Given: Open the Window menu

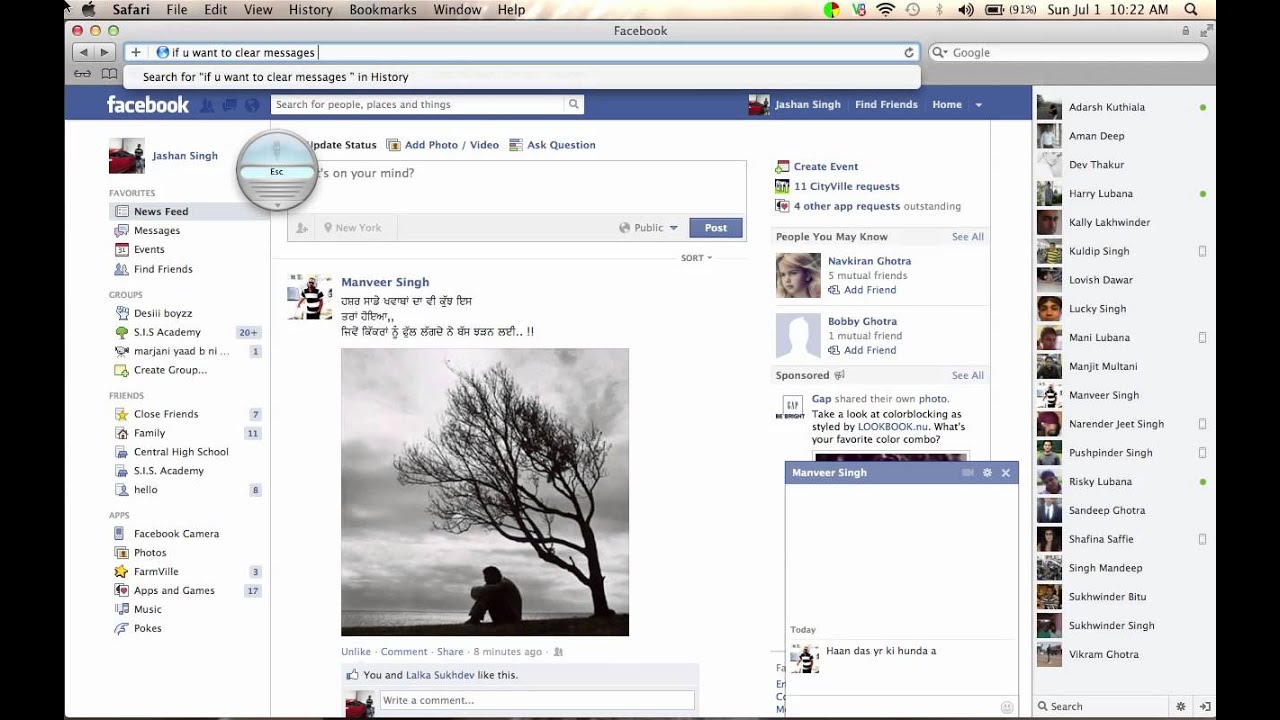Looking at the screenshot, I should pyautogui.click(x=457, y=9).
